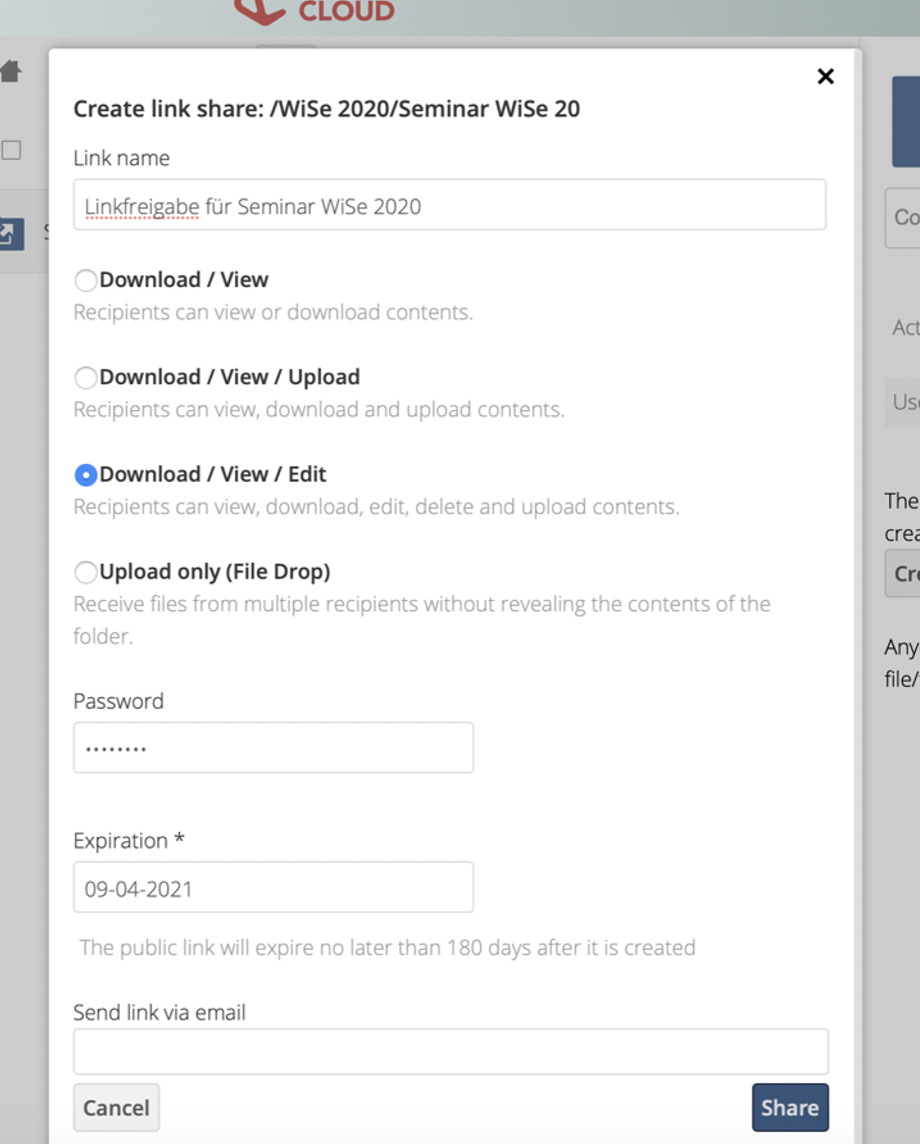The image size is (920, 1144).
Task: Click the dark blue button at top right edge
Action: click(x=906, y=122)
